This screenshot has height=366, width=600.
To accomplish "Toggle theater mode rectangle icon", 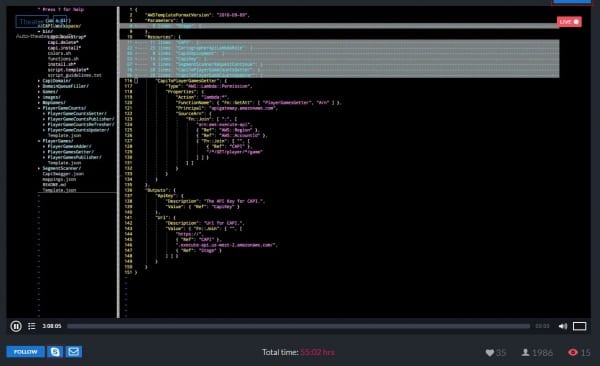I will (x=579, y=326).
